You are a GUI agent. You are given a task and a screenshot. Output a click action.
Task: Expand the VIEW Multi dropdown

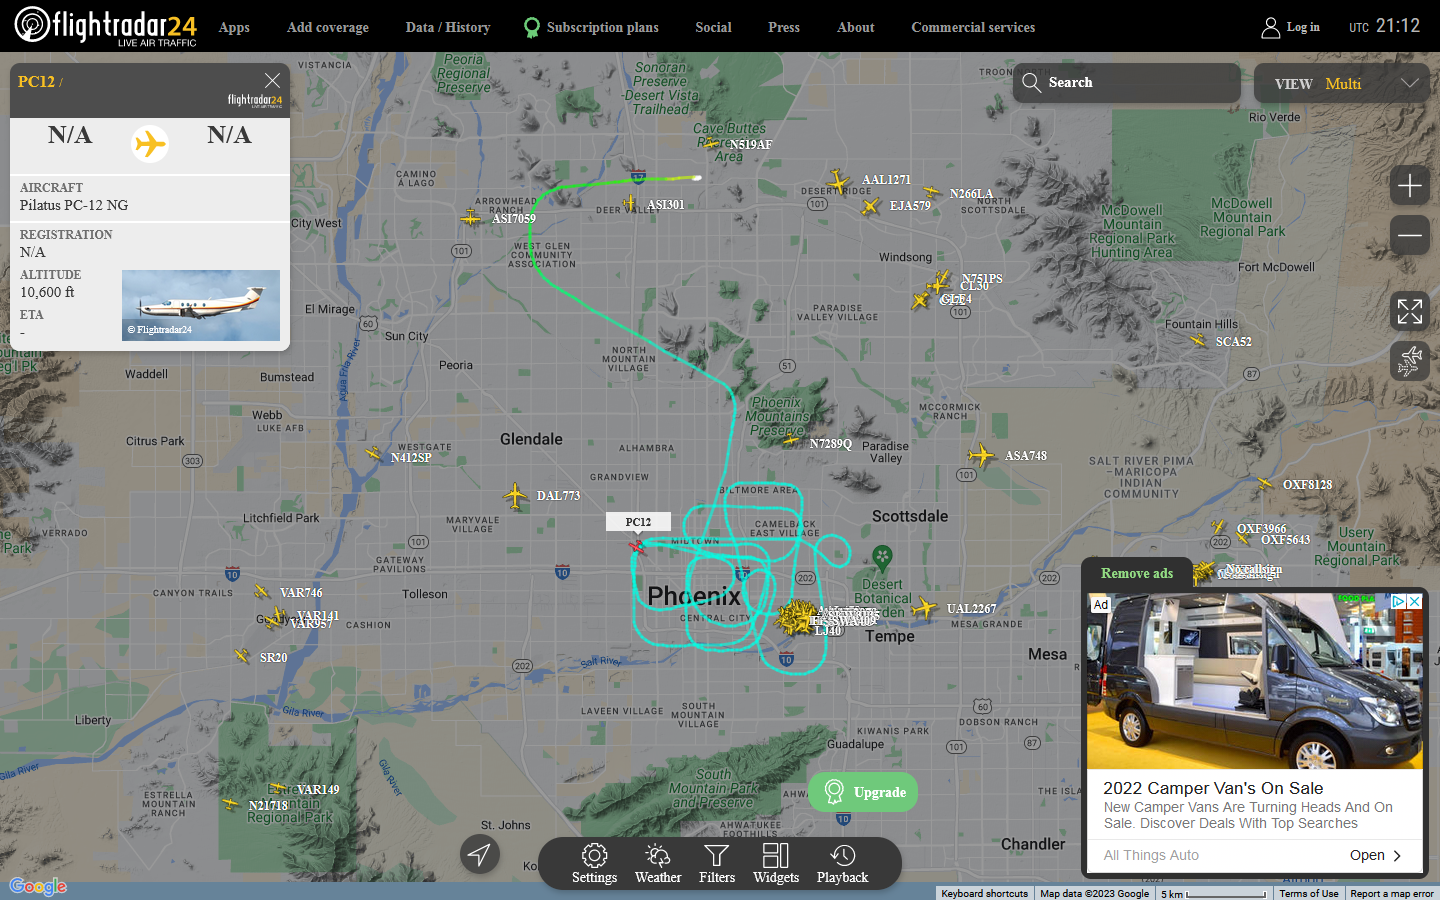click(x=1342, y=83)
